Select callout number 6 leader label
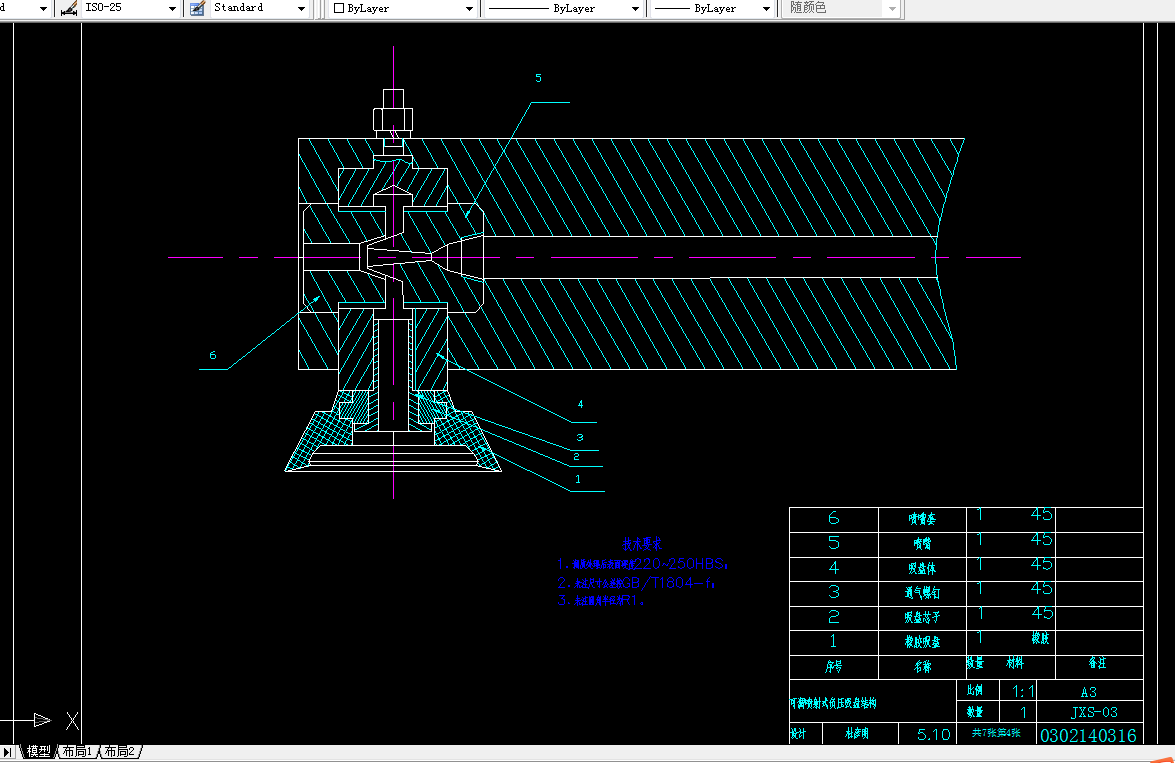 (212, 355)
